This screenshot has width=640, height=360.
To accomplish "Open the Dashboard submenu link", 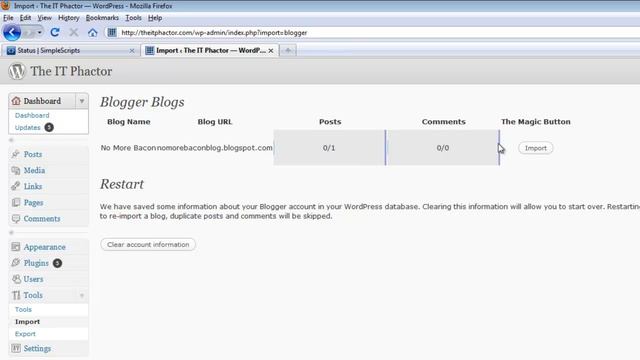I will coord(32,116).
